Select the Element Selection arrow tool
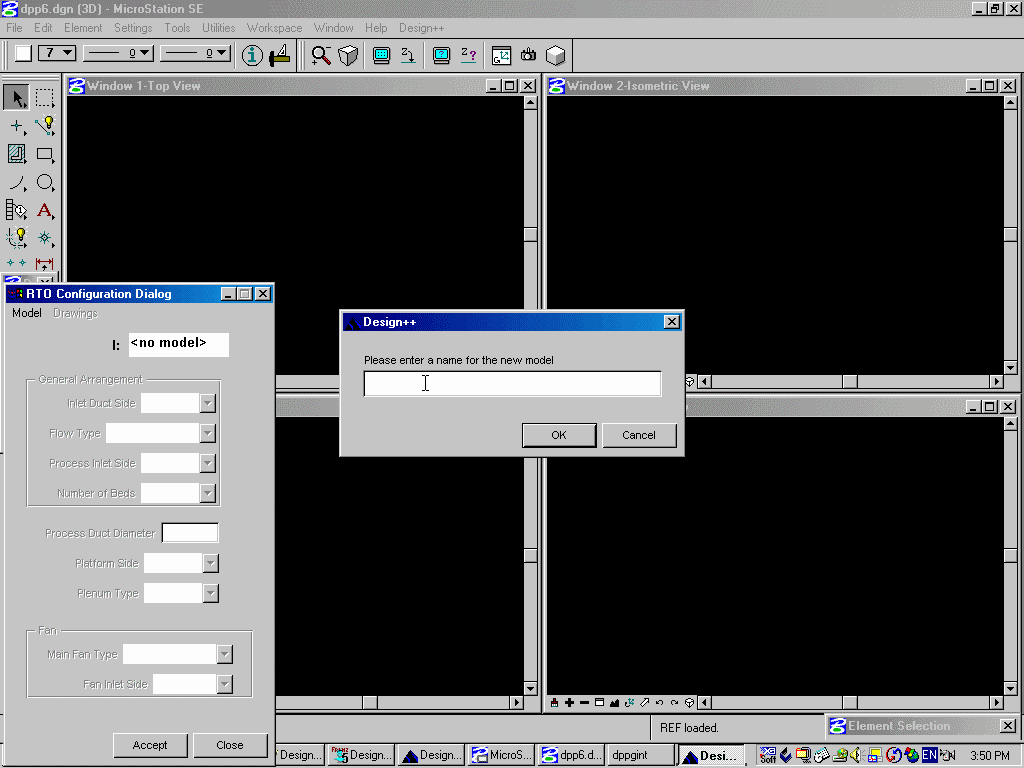This screenshot has width=1024, height=768. pos(17,97)
